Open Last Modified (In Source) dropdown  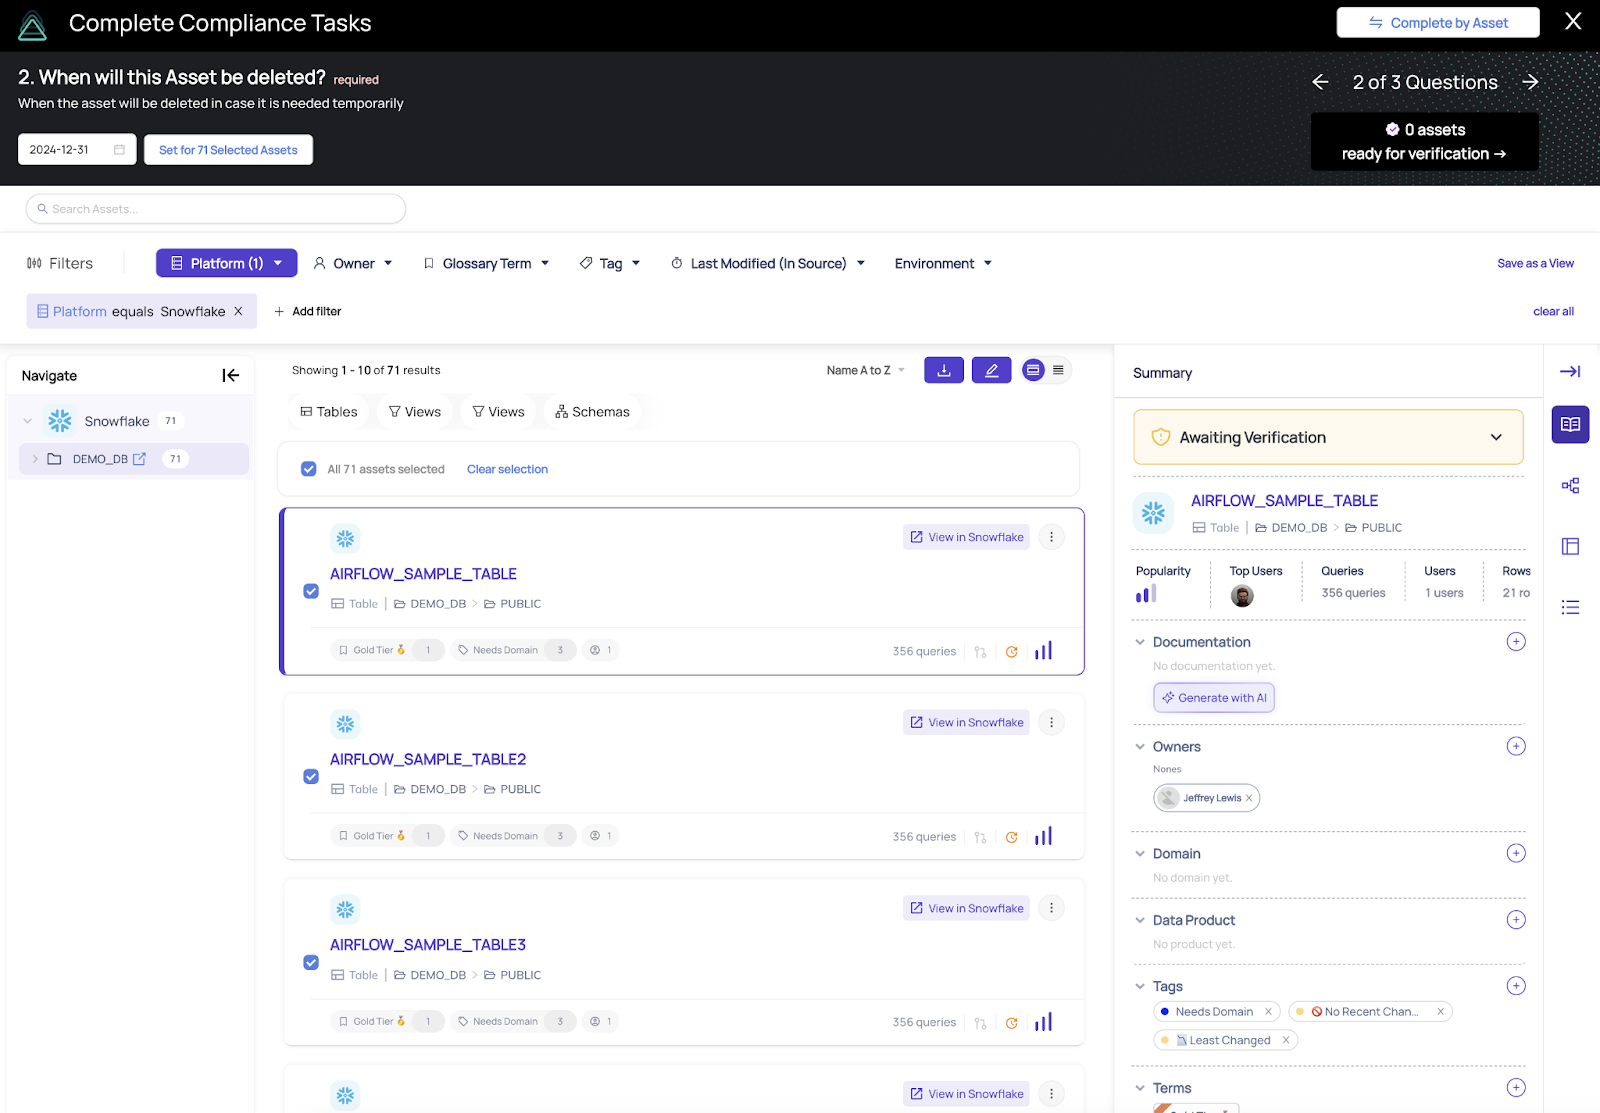coord(768,263)
